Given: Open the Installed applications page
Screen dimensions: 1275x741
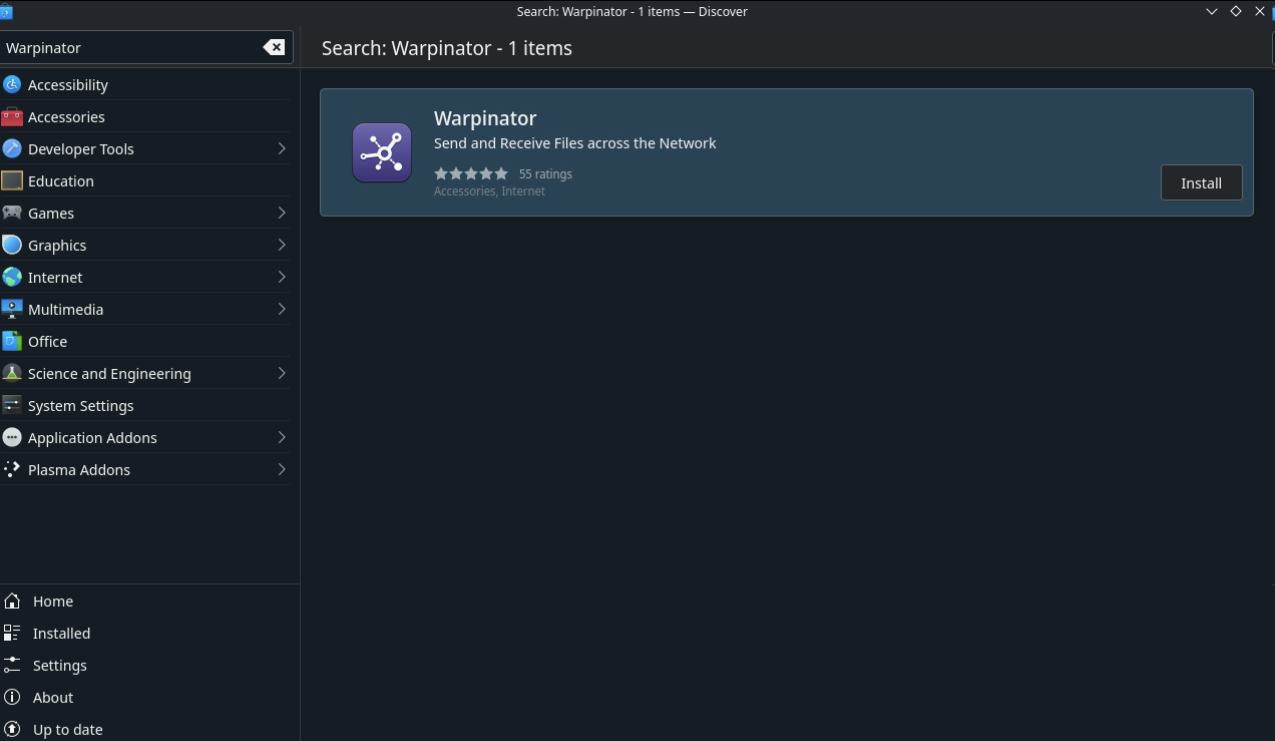Looking at the screenshot, I should pos(61,633).
